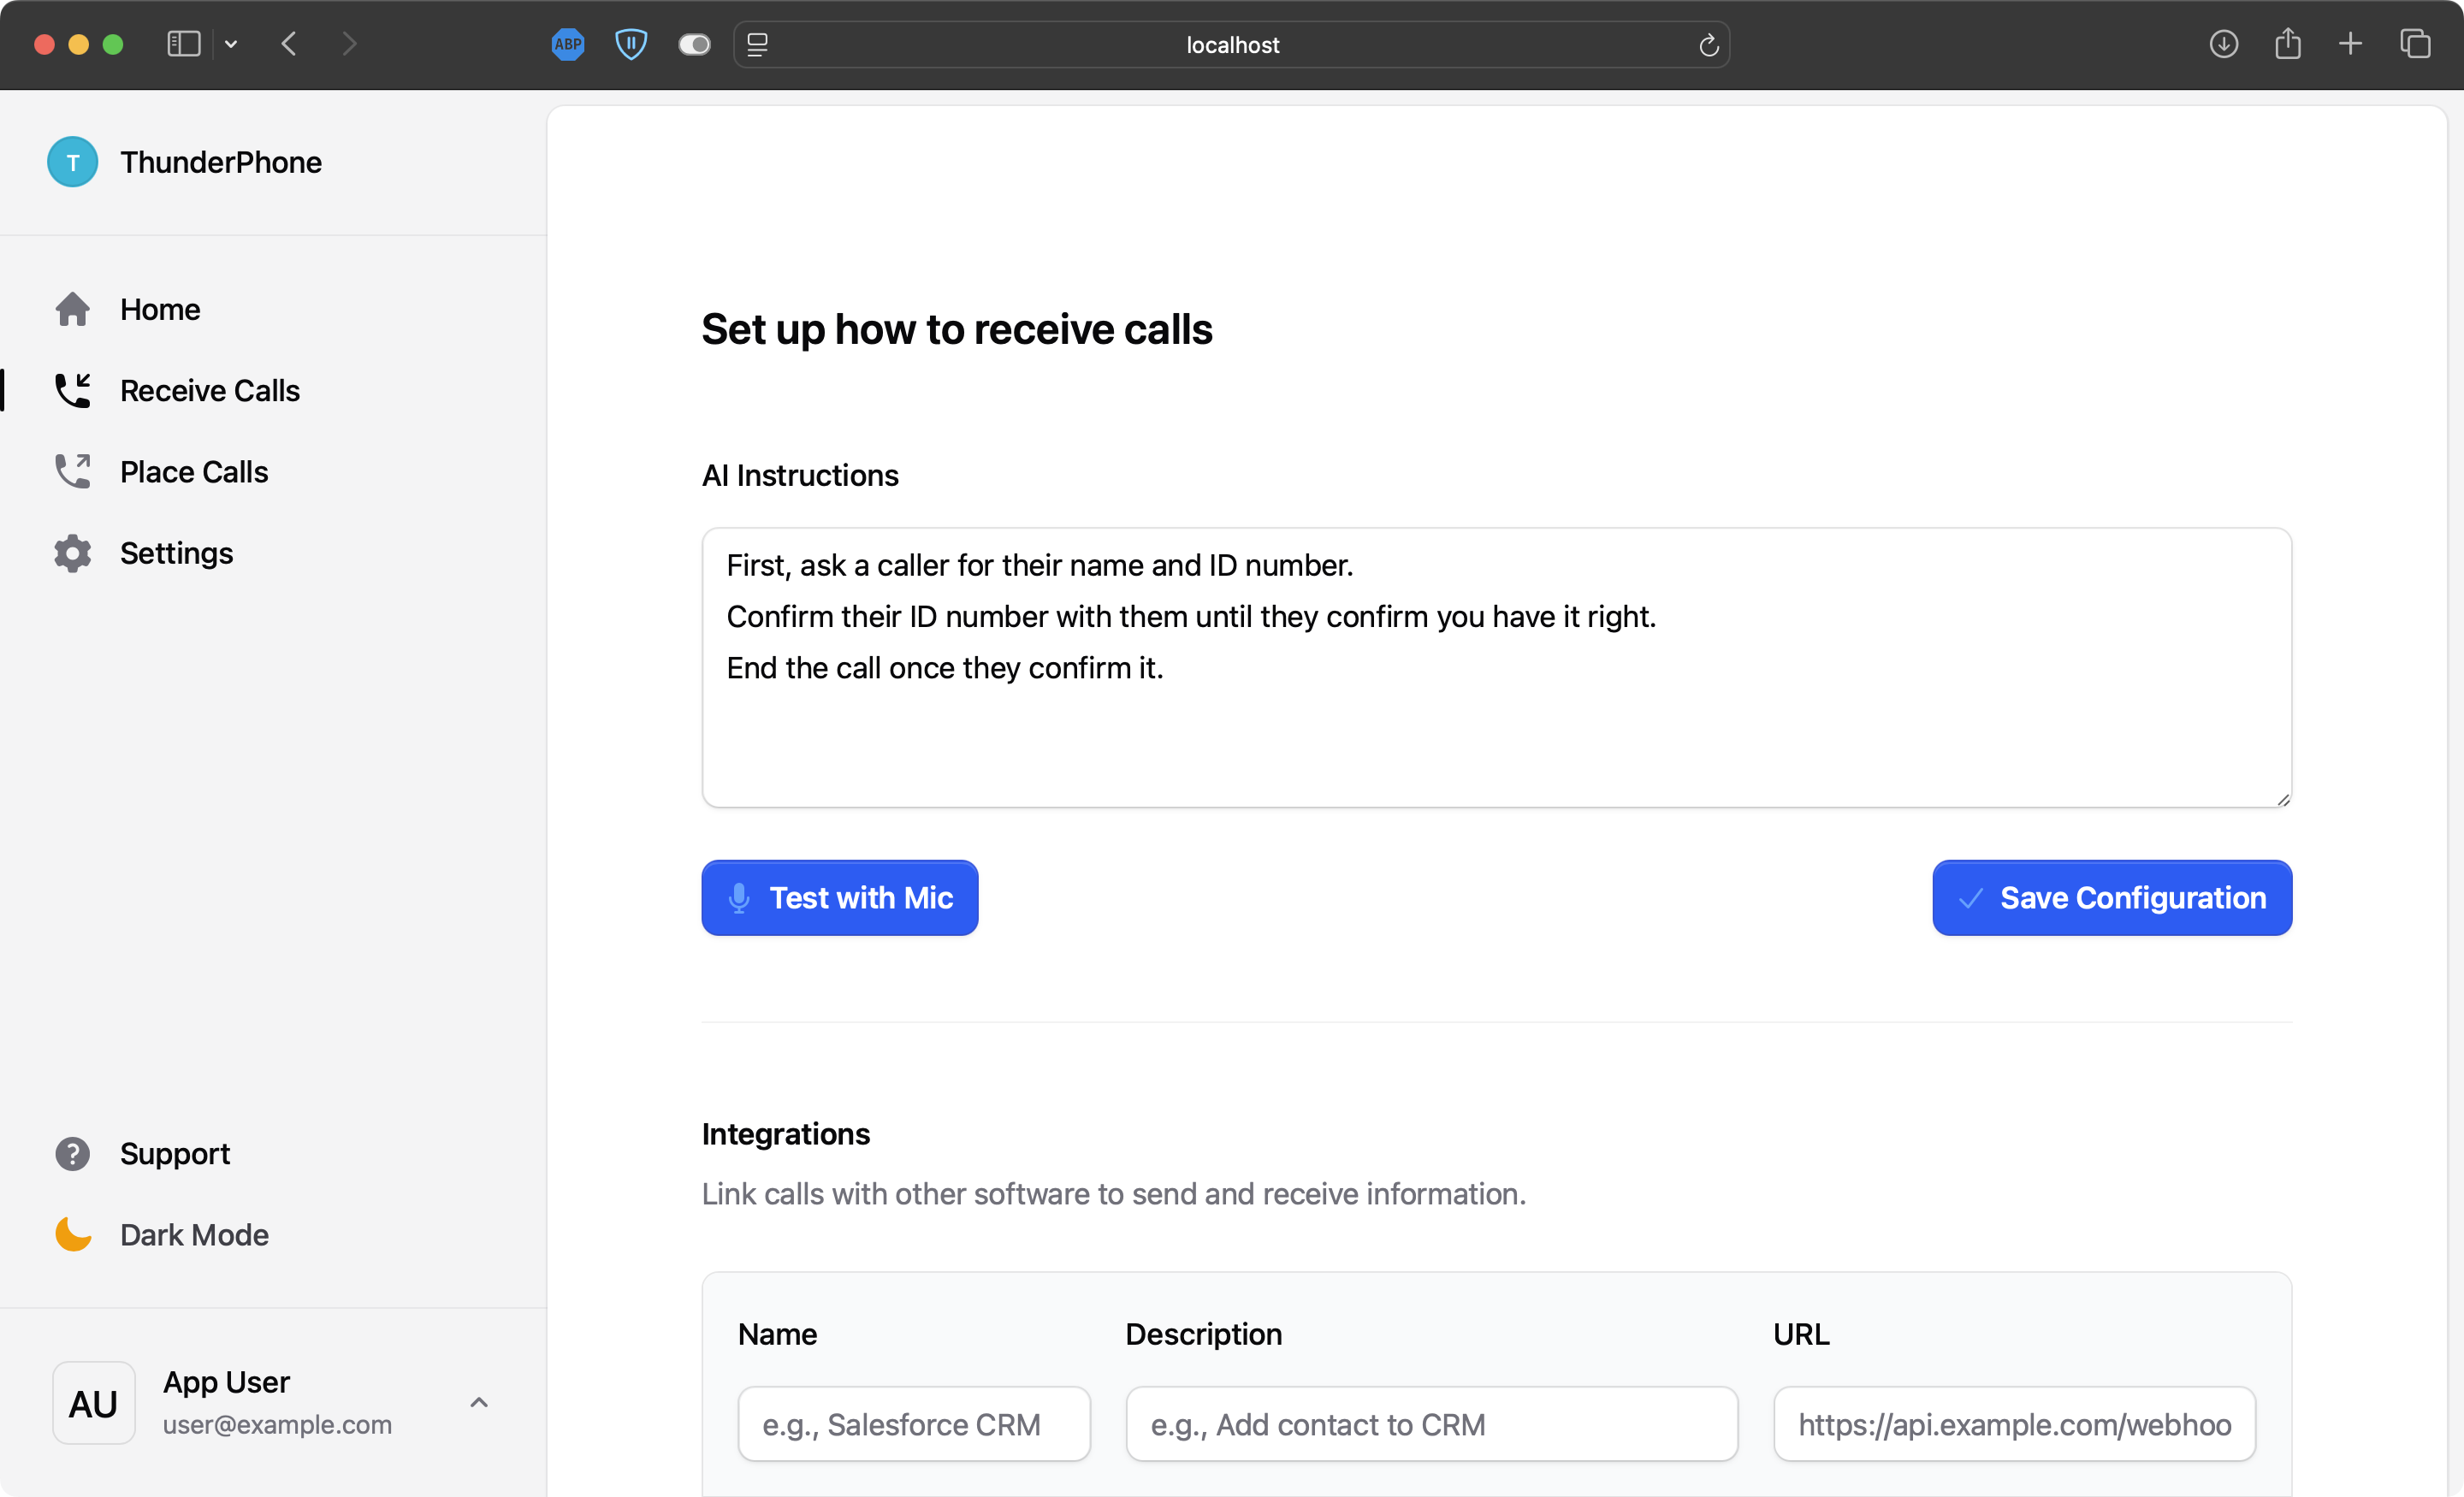
Task: Click the incoming call phone icon
Action: 72,390
